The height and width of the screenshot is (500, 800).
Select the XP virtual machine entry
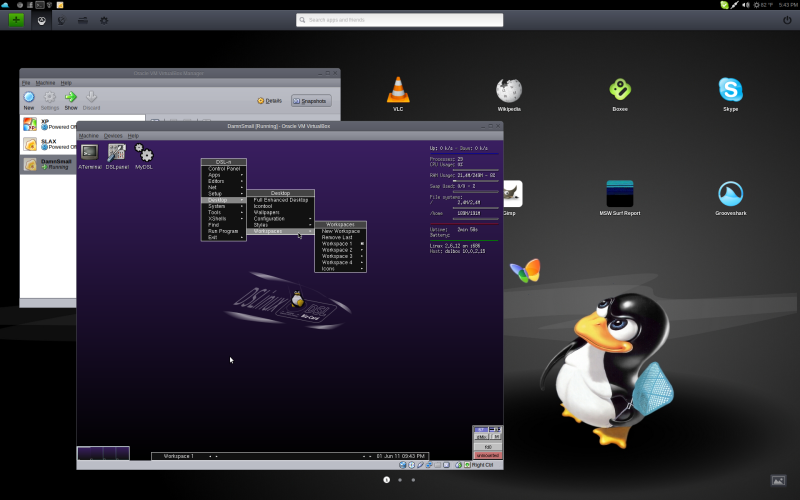(x=48, y=124)
